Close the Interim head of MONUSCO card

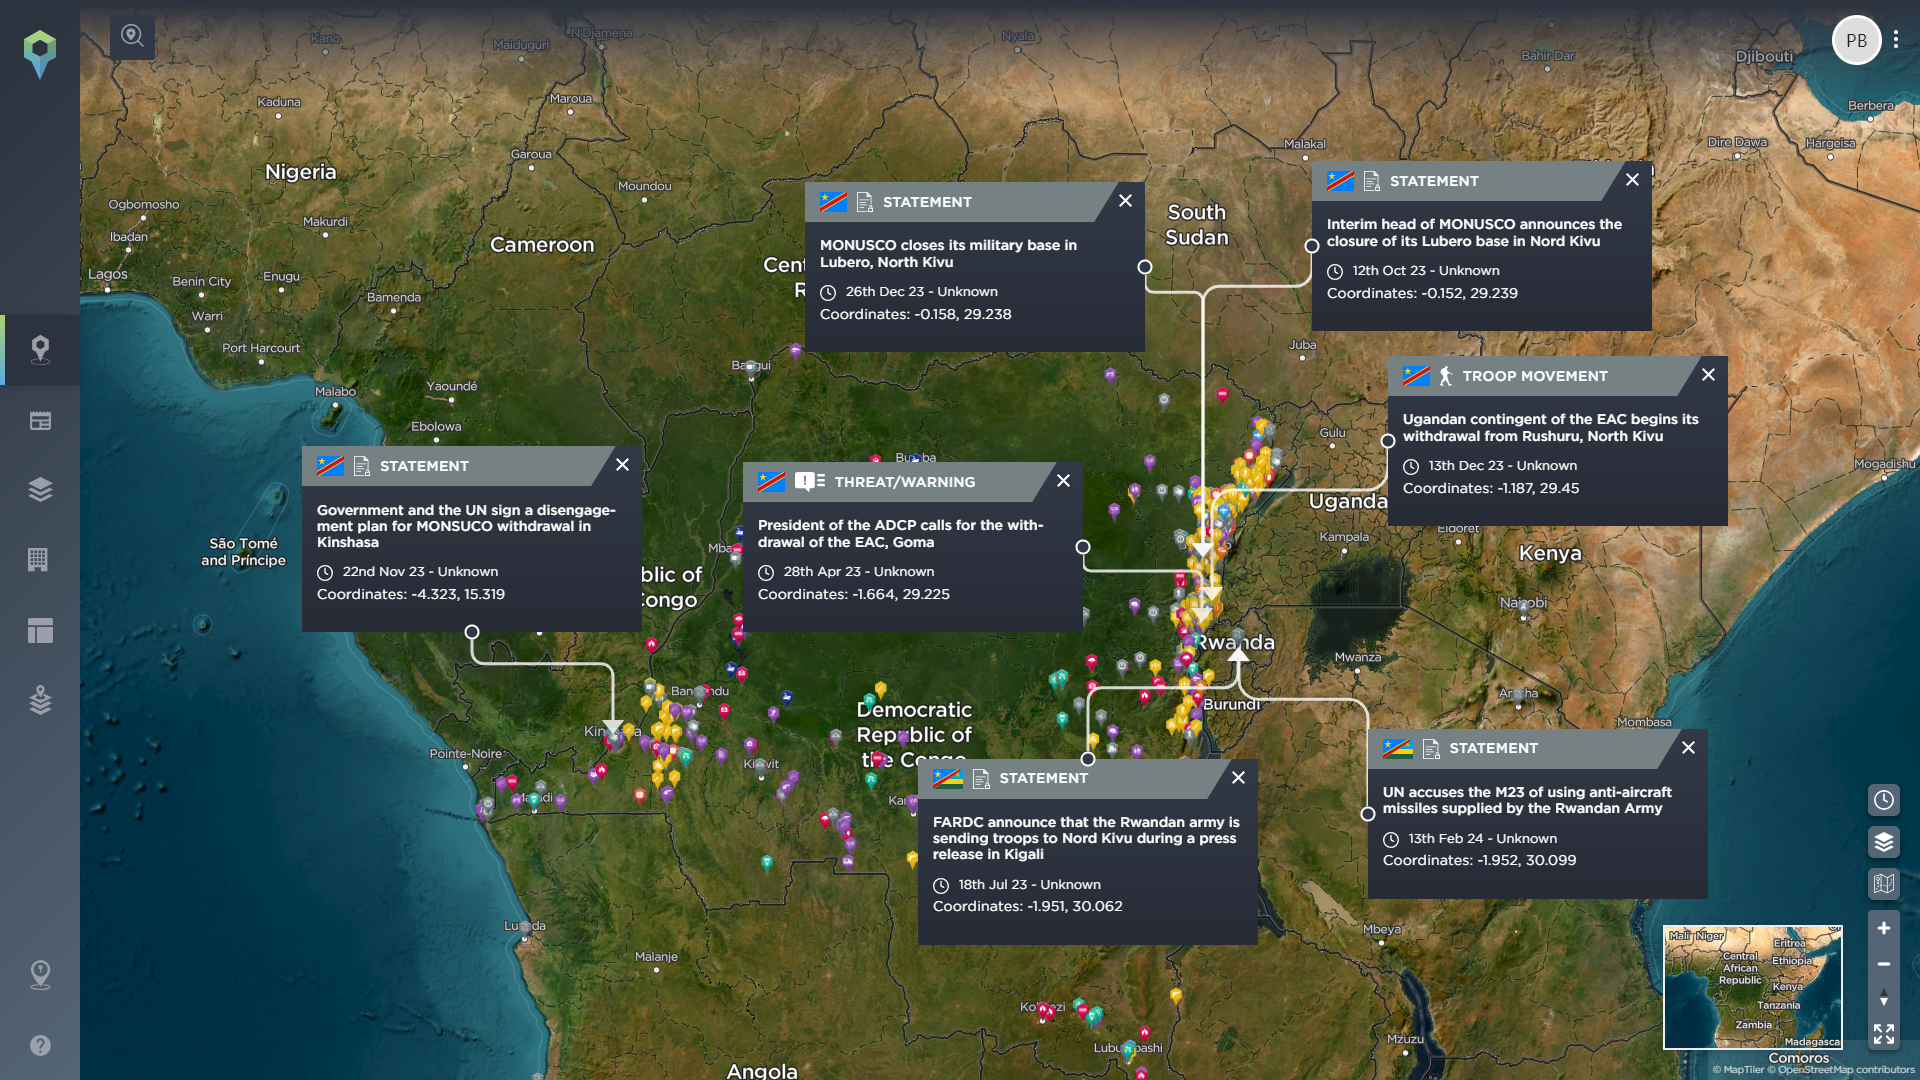click(1632, 180)
